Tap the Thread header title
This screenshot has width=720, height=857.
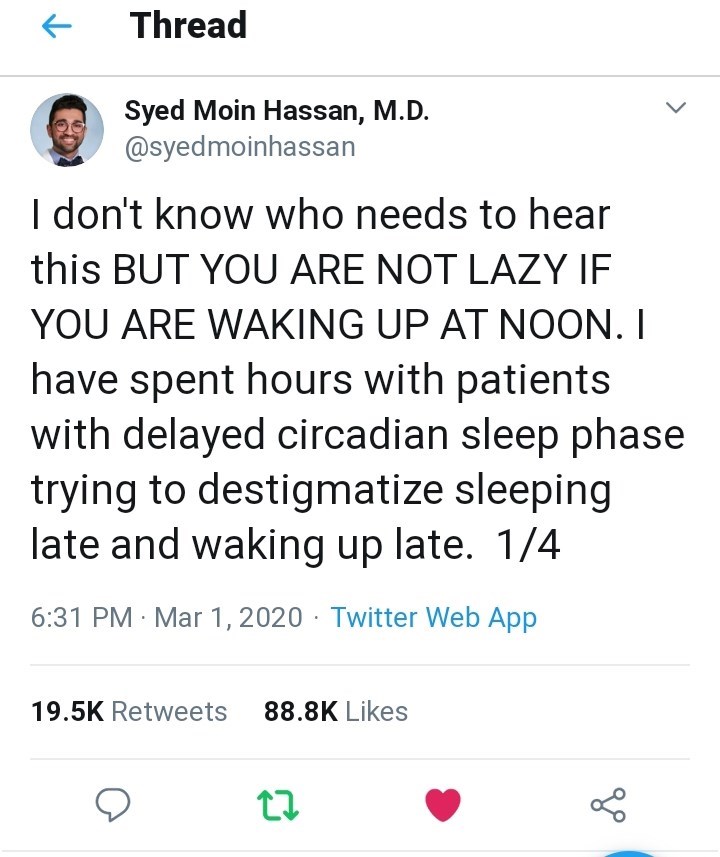tap(188, 26)
